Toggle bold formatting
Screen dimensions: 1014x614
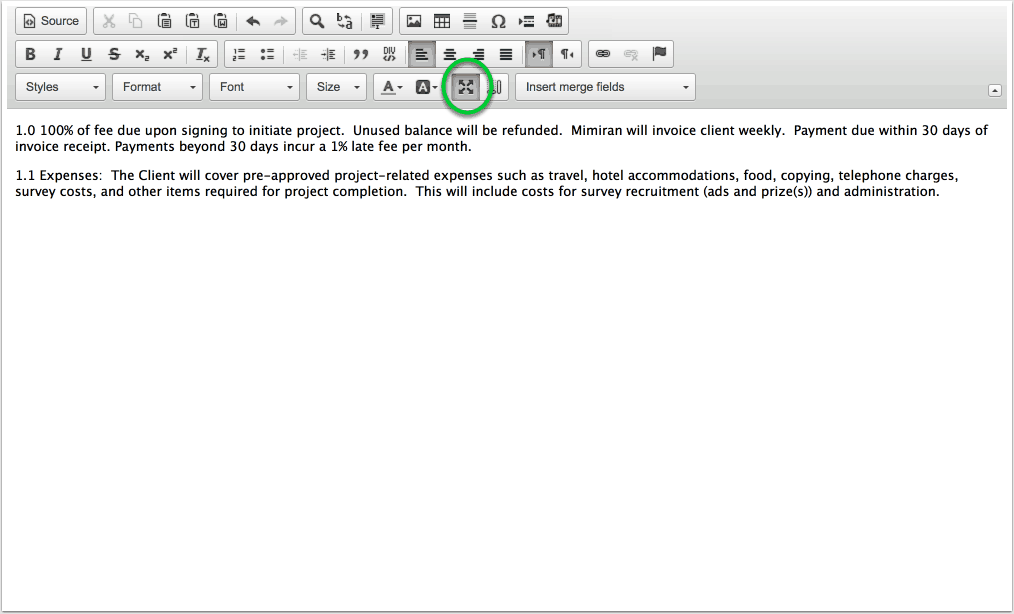30,54
